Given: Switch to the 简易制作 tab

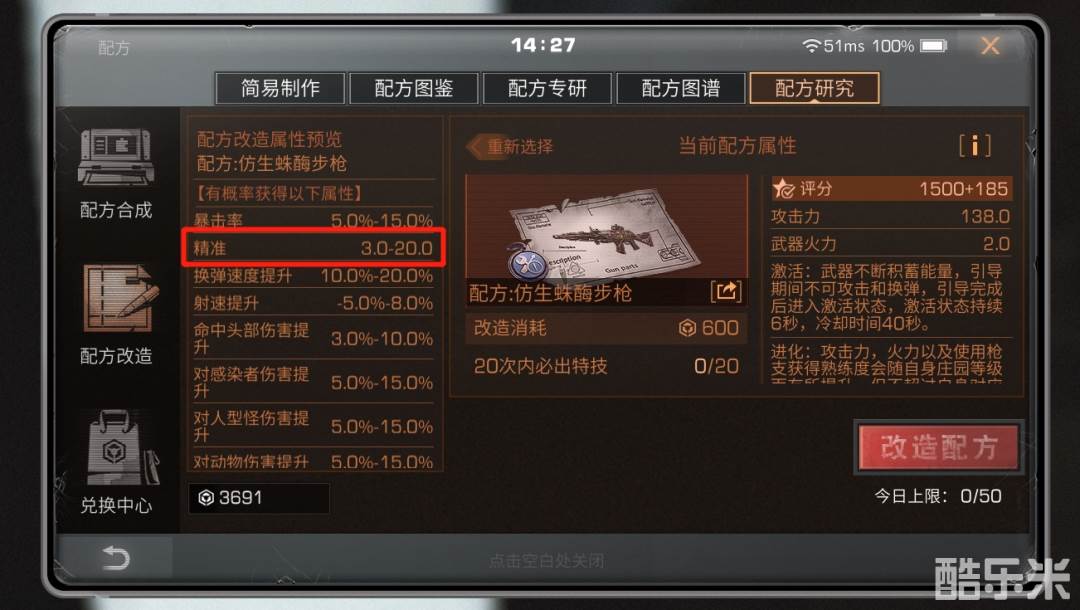Looking at the screenshot, I should (x=280, y=88).
